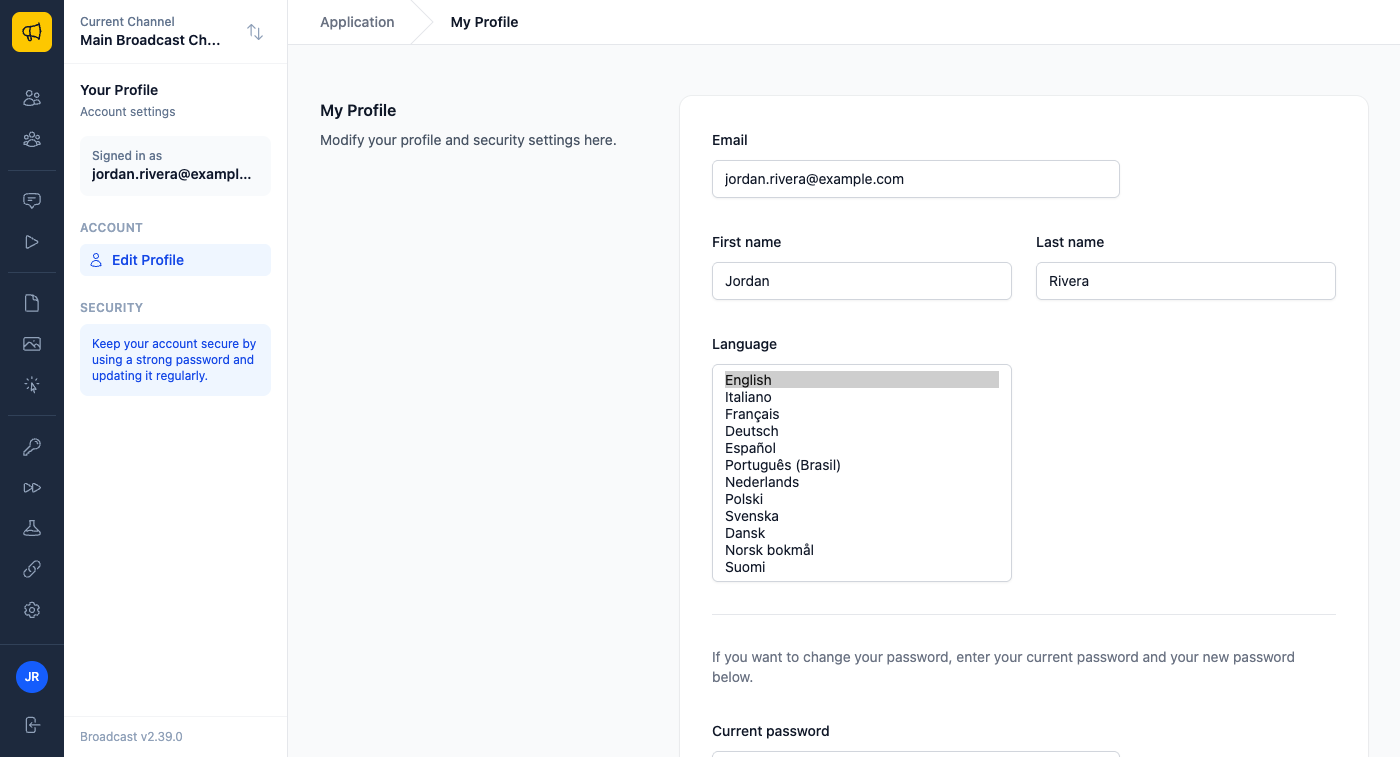The height and width of the screenshot is (757, 1400).
Task: Click the signed-in email jordan.rivera@exampl...
Action: (171, 174)
